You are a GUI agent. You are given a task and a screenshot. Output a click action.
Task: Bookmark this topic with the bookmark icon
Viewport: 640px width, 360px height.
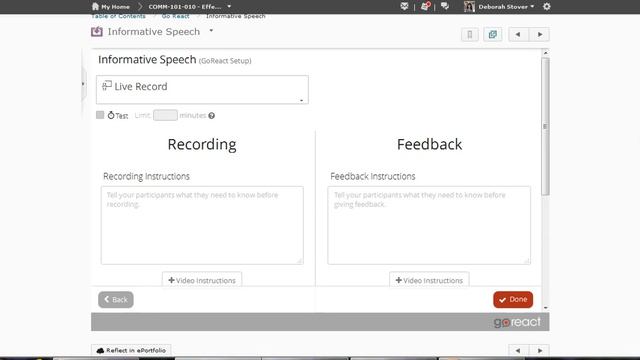[470, 34]
